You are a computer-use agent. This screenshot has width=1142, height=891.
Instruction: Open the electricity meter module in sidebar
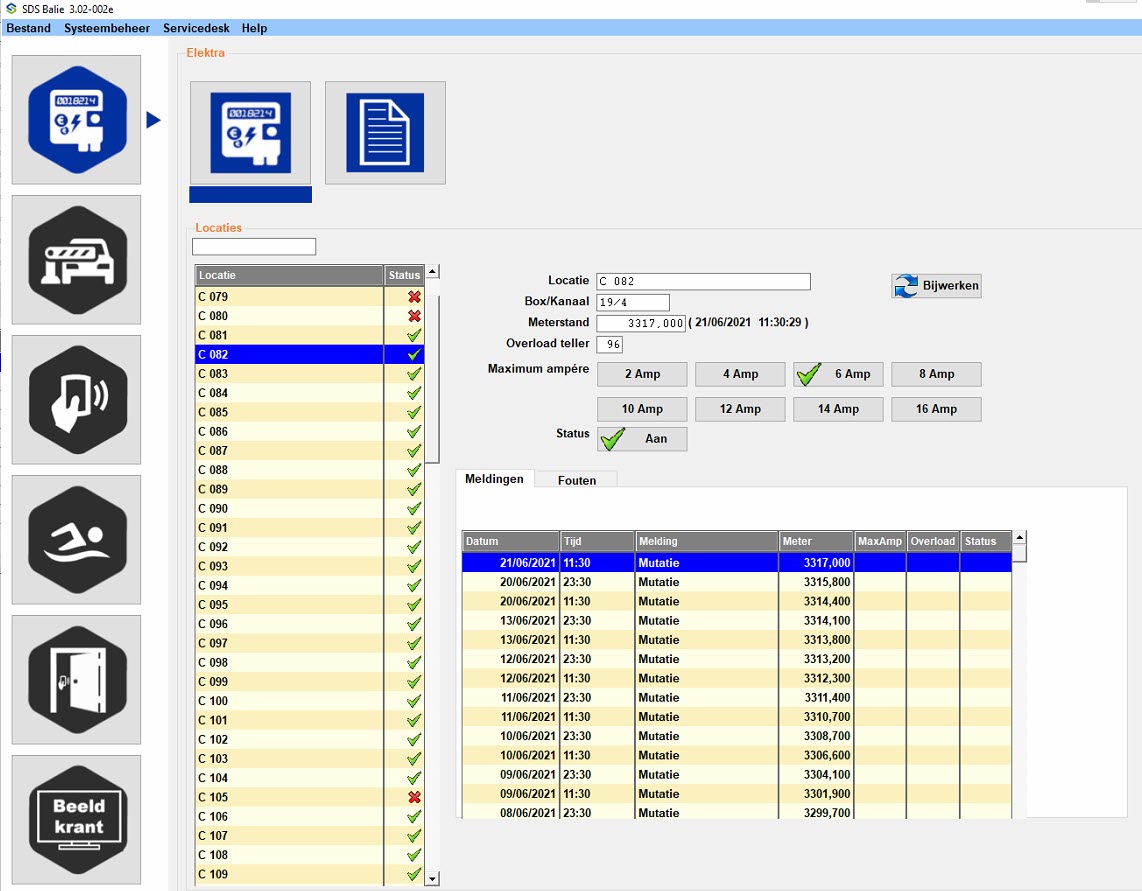point(76,119)
